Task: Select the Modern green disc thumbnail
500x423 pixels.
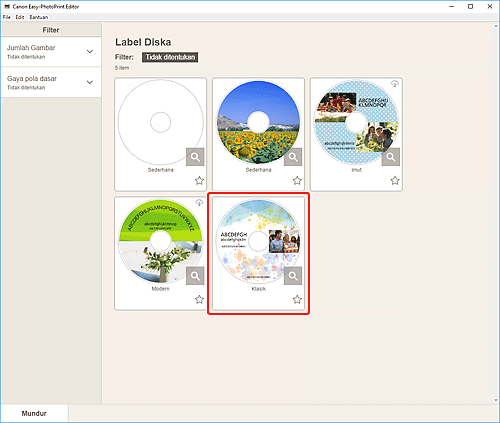Action: (x=161, y=241)
